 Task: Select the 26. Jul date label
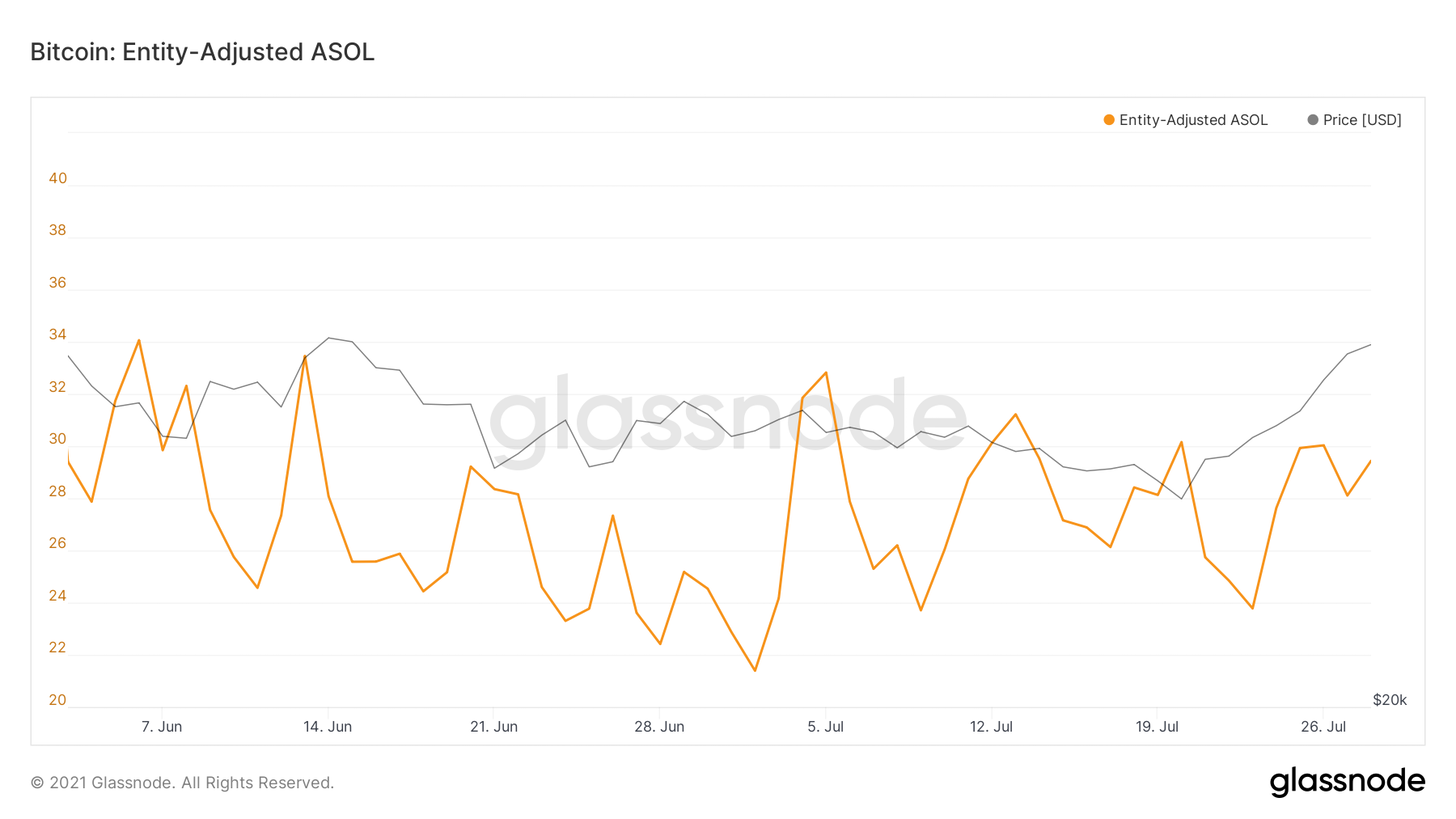(1322, 727)
